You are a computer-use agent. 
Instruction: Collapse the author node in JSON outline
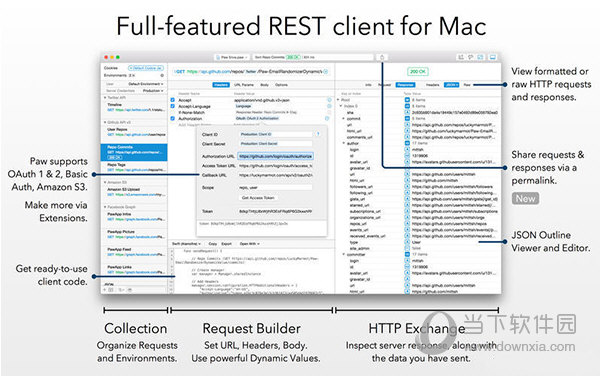[x=344, y=143]
